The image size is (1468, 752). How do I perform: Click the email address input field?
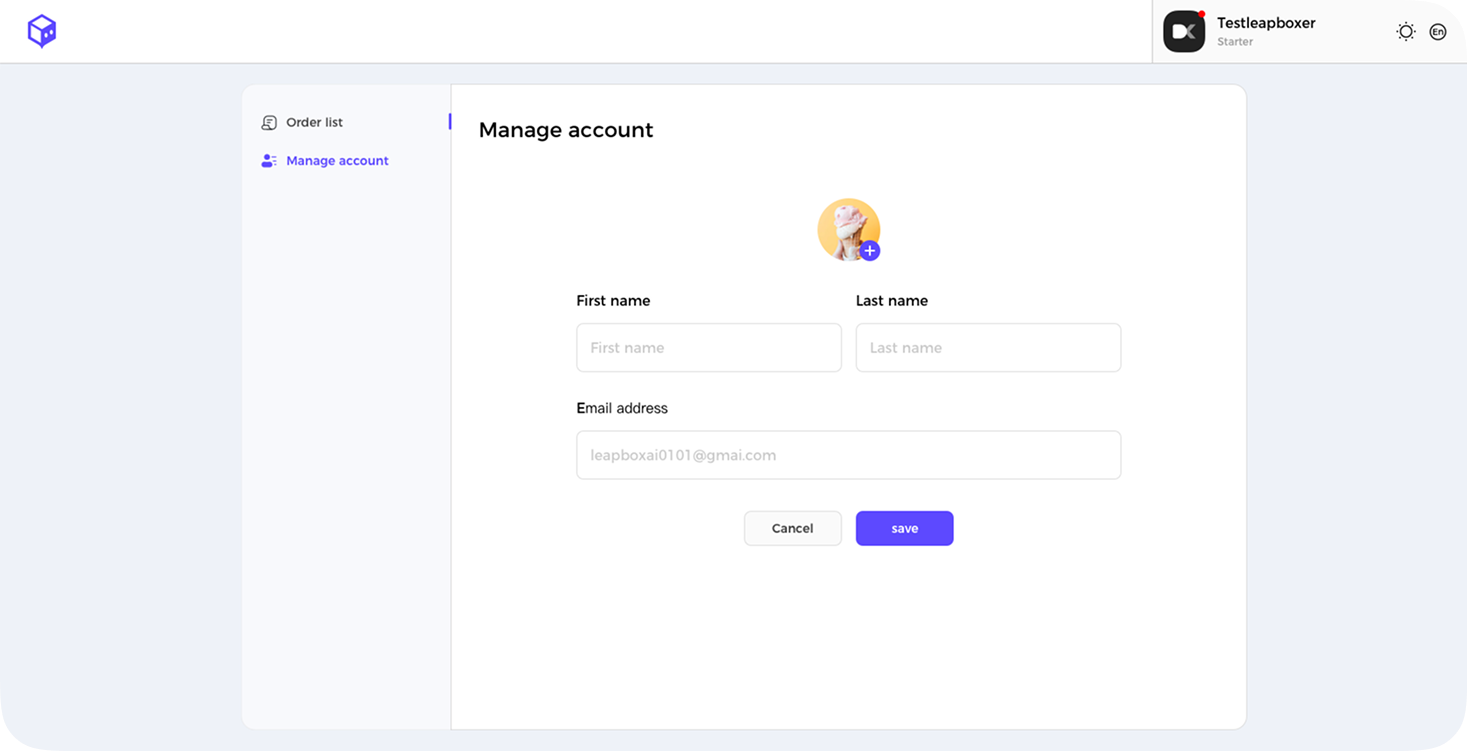pos(849,454)
